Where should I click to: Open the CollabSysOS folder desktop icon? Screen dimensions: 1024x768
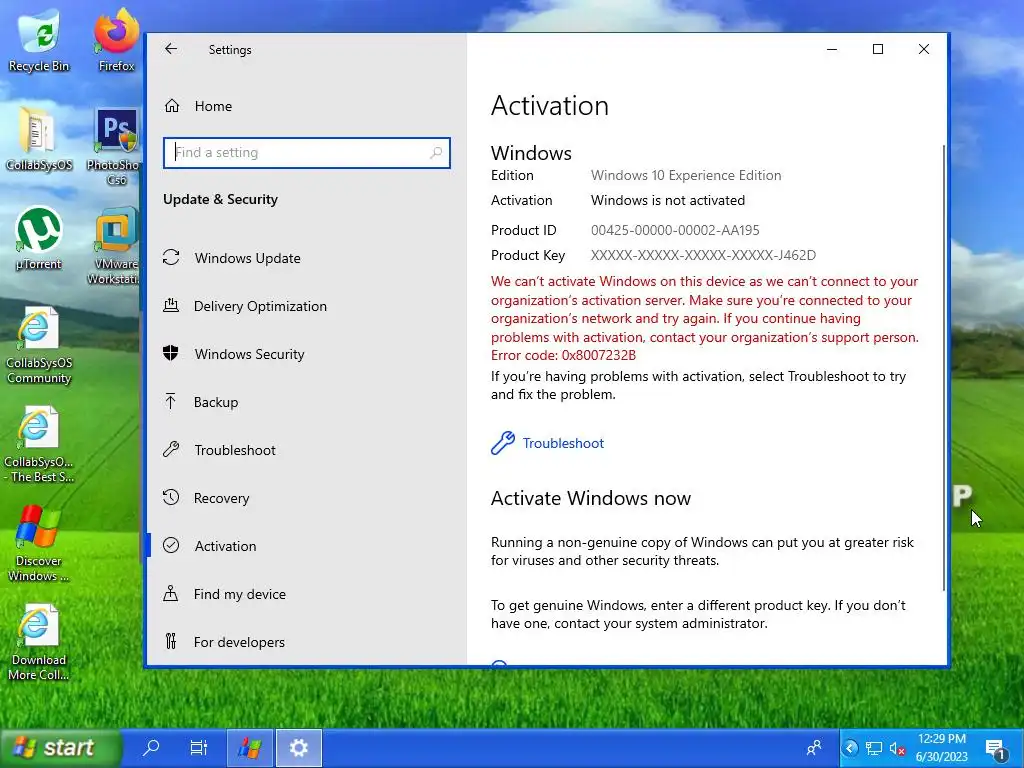39,140
